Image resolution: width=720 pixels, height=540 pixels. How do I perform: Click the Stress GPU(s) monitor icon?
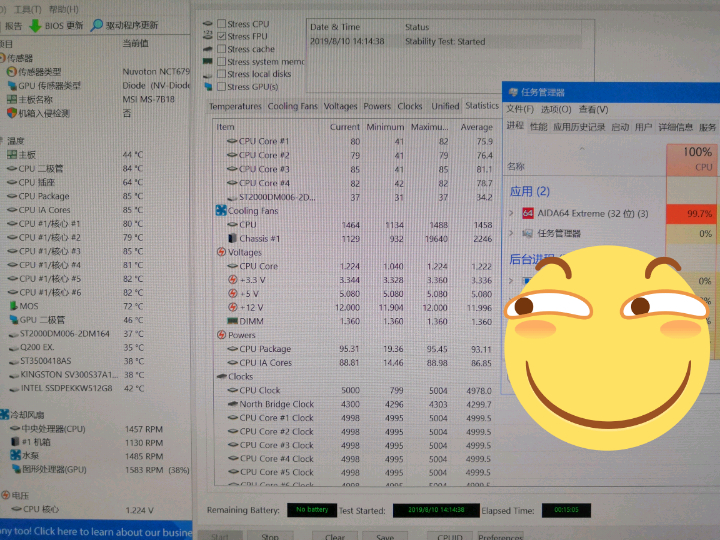[208, 86]
